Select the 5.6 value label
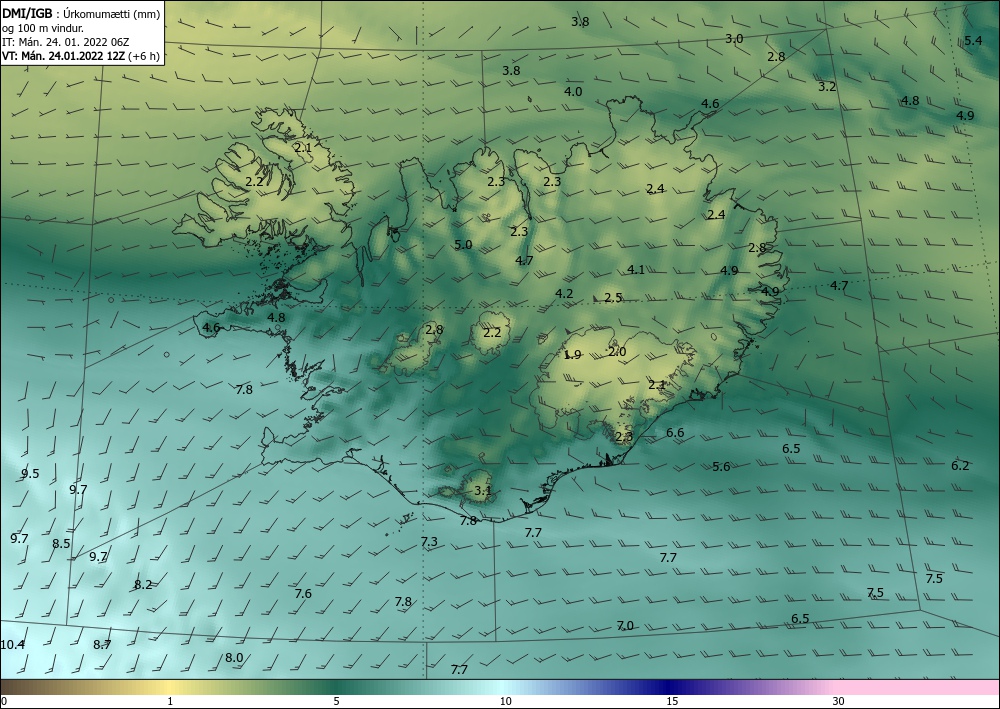Screen dimensions: 1000x709 [721, 467]
